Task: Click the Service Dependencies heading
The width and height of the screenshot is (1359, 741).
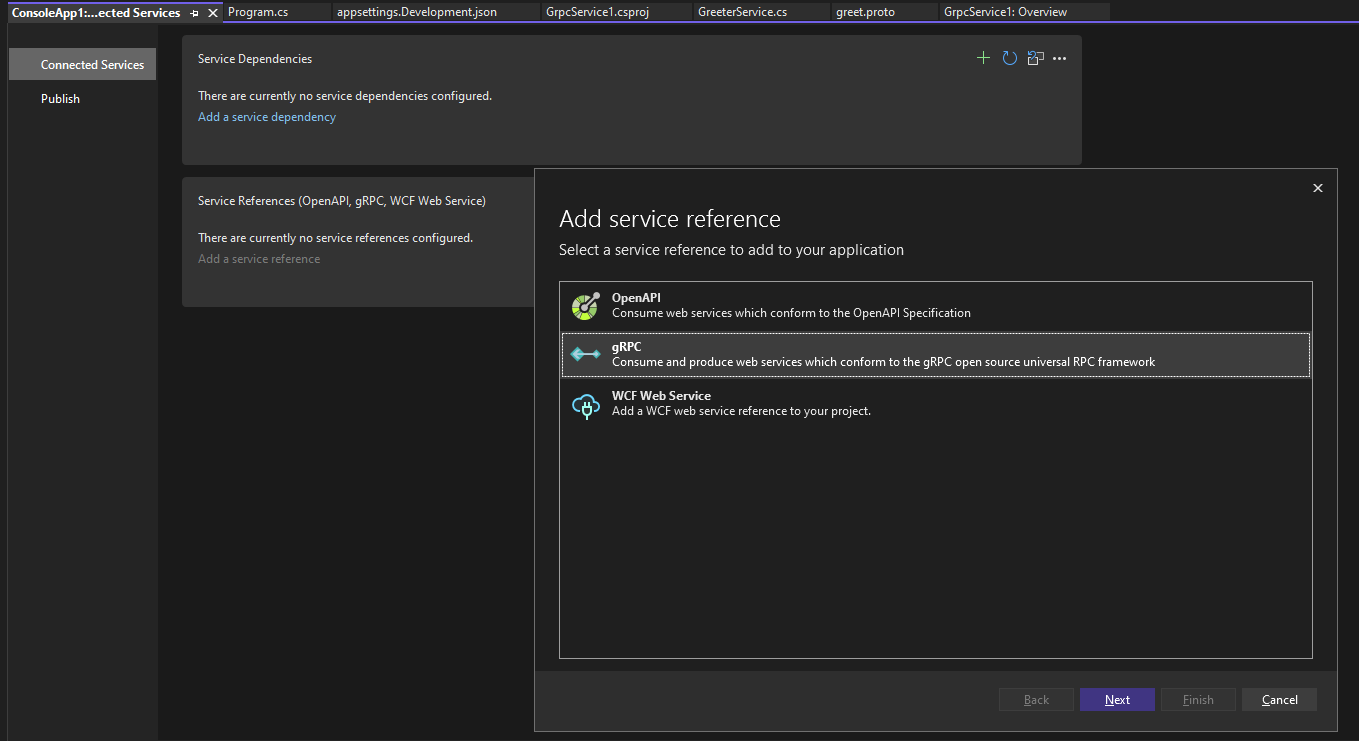Action: pos(255,59)
